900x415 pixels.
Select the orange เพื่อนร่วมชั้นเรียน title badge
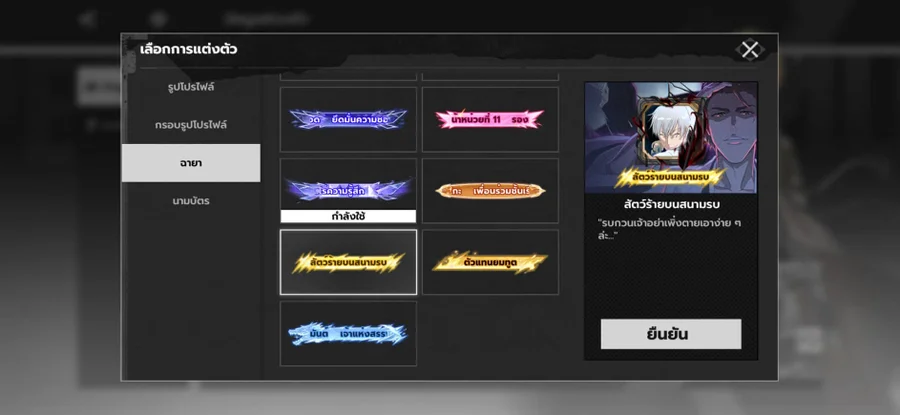point(490,191)
